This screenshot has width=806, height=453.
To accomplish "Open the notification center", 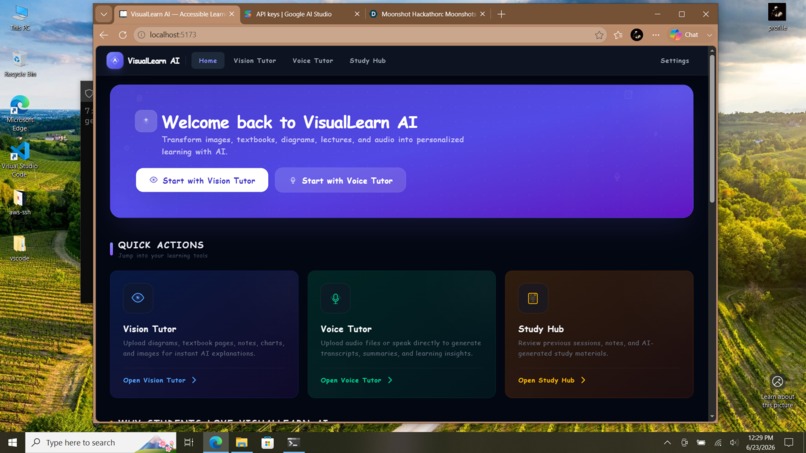I will tap(789, 443).
